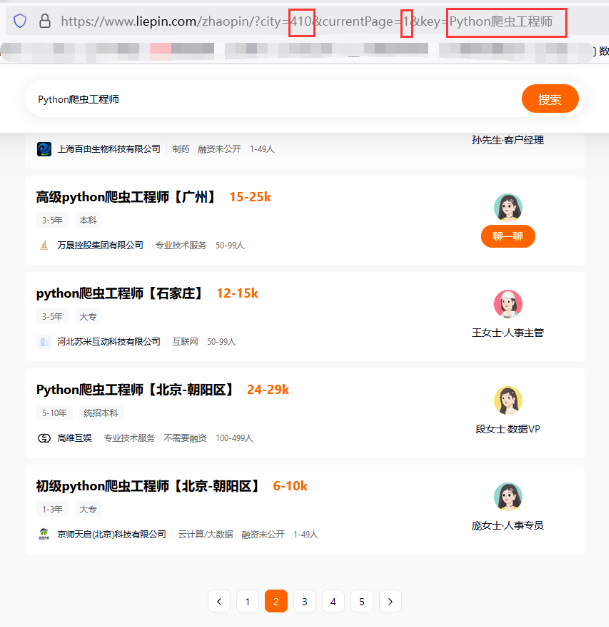Viewport: 609px width, 627px height.
Task: Open 河北苏米互动科技有限公司 company name
Action: point(109,342)
